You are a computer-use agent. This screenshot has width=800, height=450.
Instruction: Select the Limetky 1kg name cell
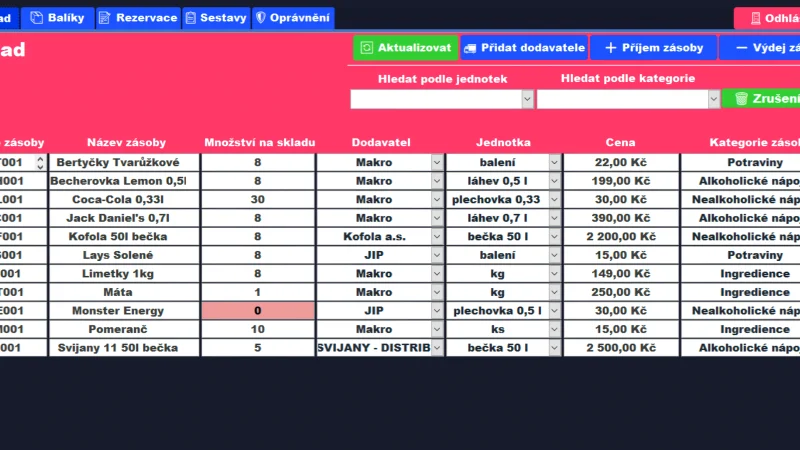(x=124, y=274)
